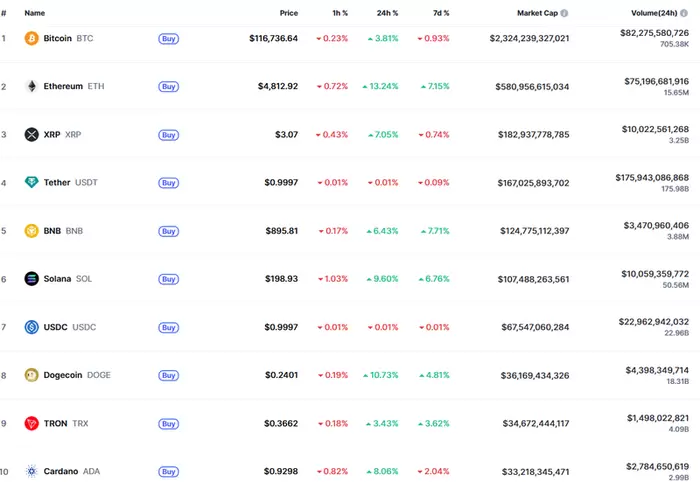Click the Solana logo icon
The height and width of the screenshot is (482, 700).
31,278
